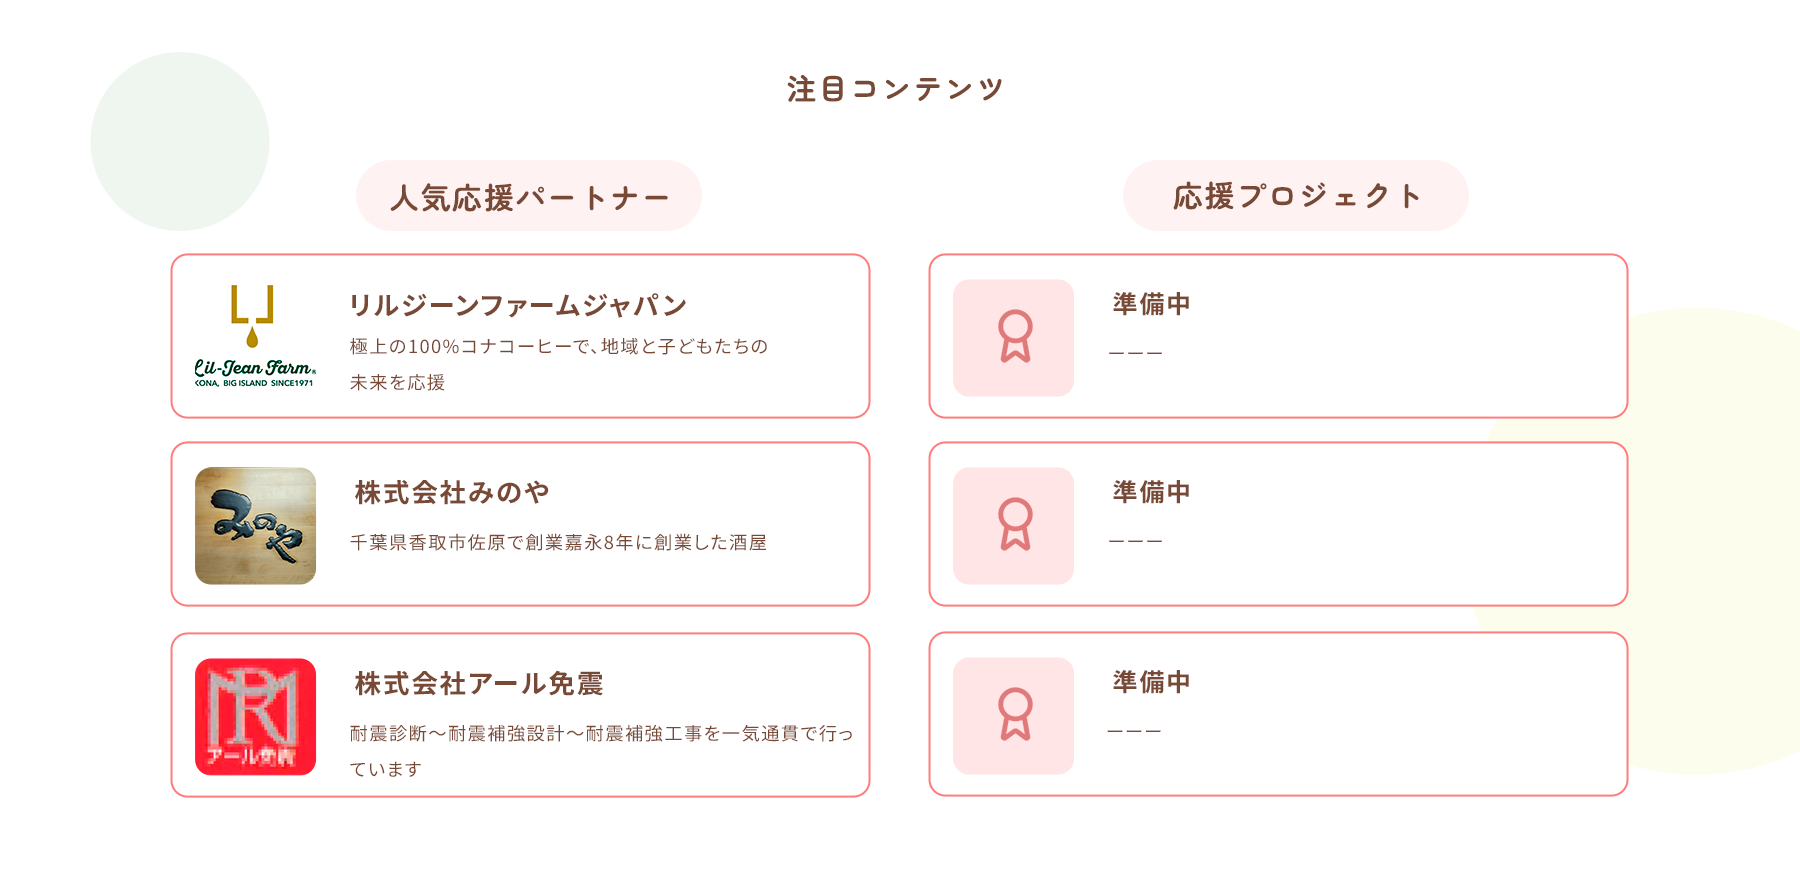Open the 人気応援パートナー section header

(529, 196)
